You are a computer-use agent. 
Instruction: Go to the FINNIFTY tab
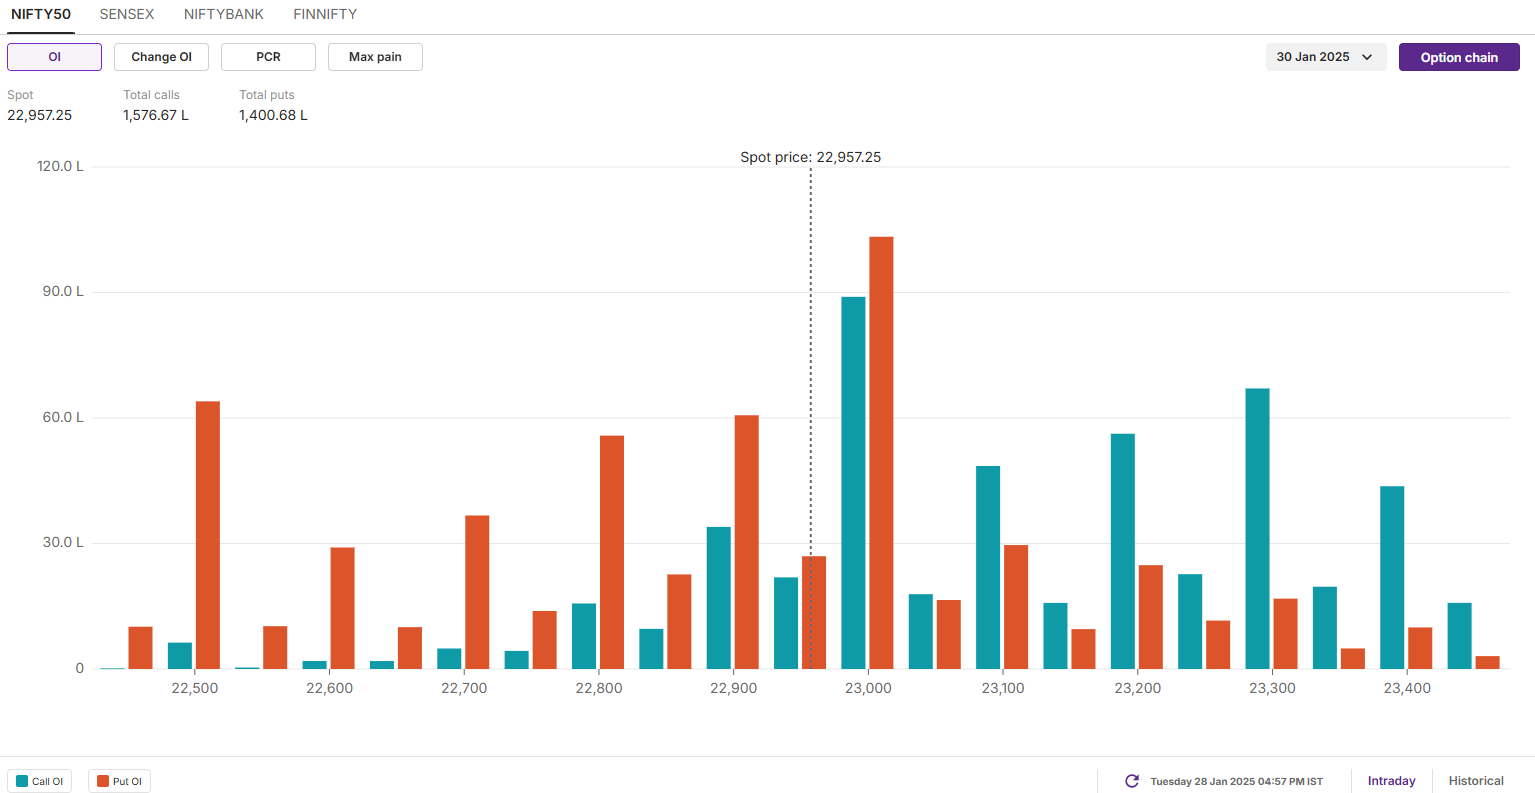click(325, 15)
